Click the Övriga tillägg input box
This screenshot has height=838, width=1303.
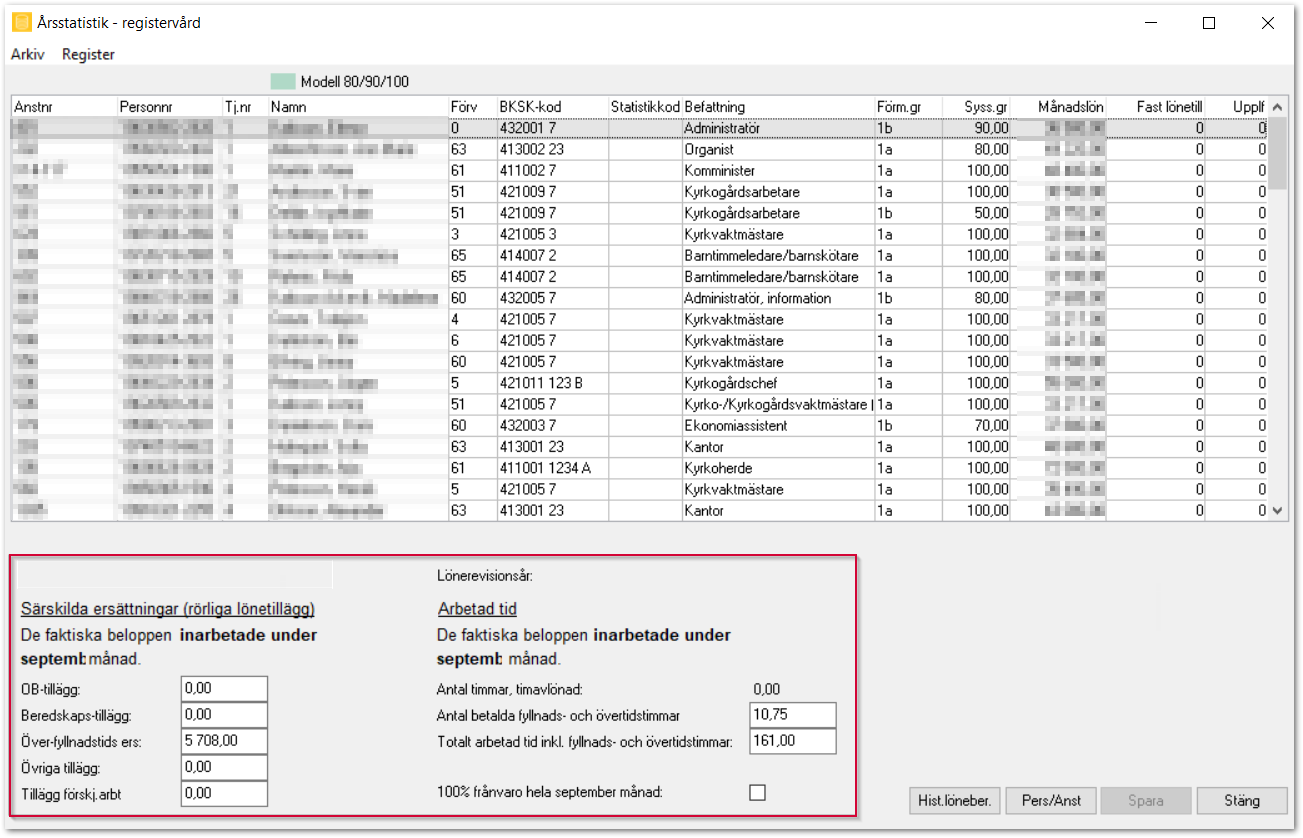pyautogui.click(x=225, y=767)
